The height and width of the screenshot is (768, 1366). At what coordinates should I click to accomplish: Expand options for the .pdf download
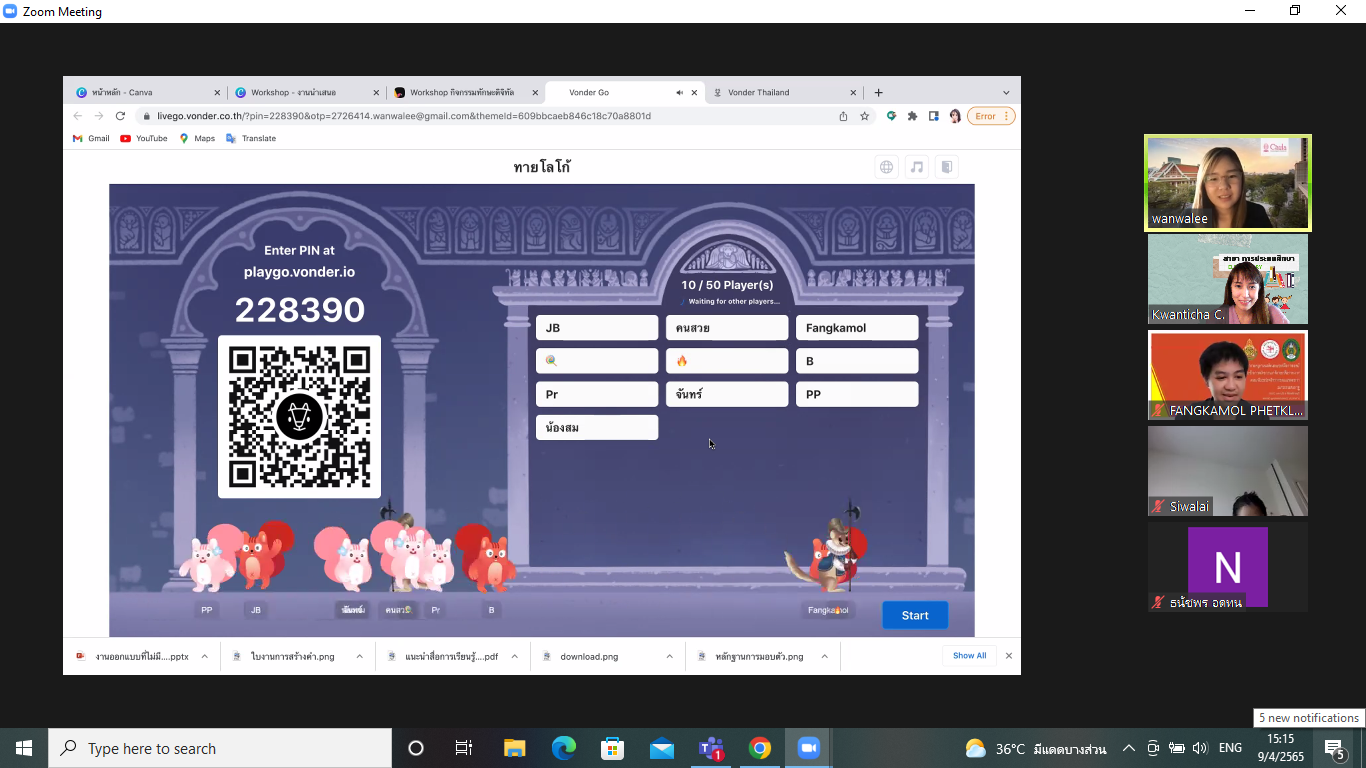click(514, 656)
